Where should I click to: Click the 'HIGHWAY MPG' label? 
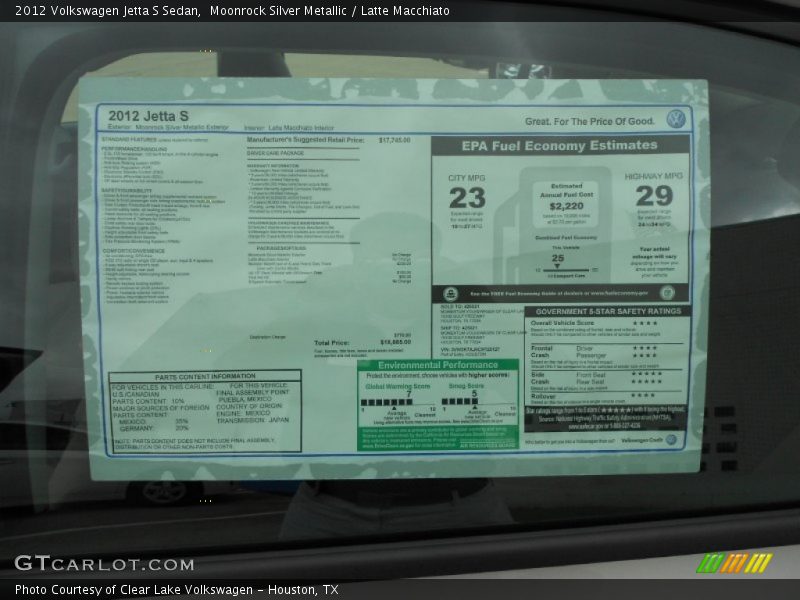point(654,176)
